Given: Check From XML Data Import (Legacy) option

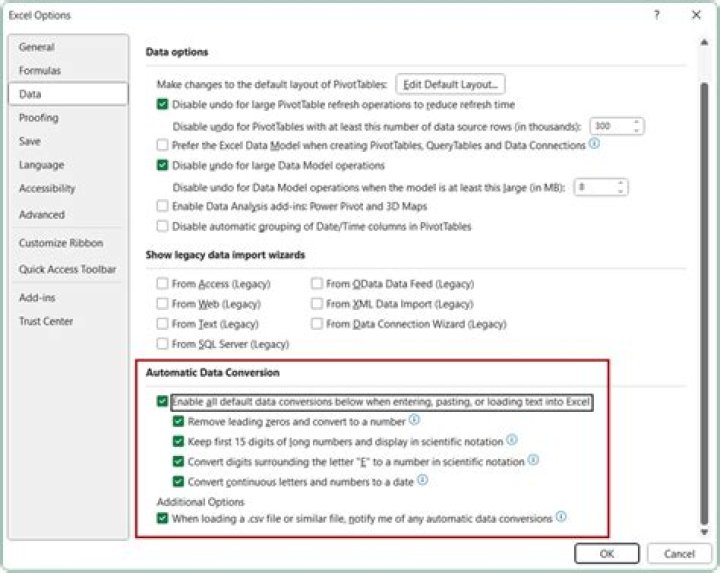Looking at the screenshot, I should click(317, 303).
